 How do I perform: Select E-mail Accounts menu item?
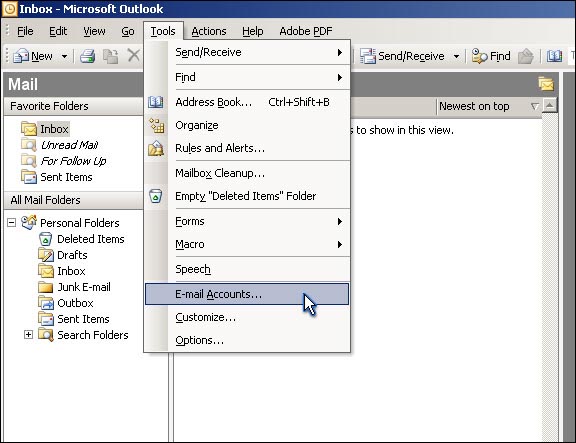(247, 294)
